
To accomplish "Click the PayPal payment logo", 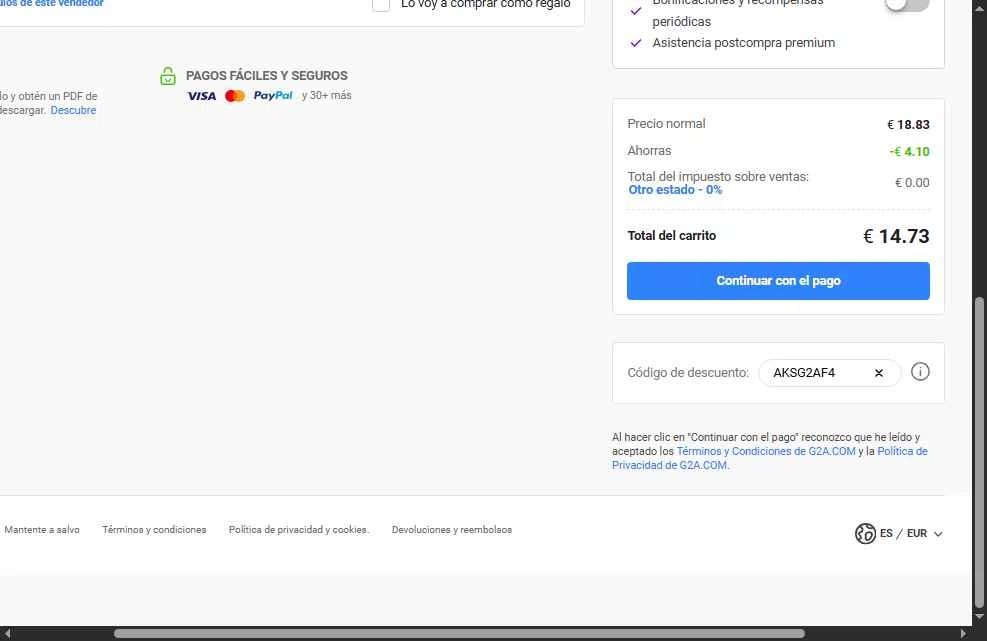I will [x=273, y=96].
